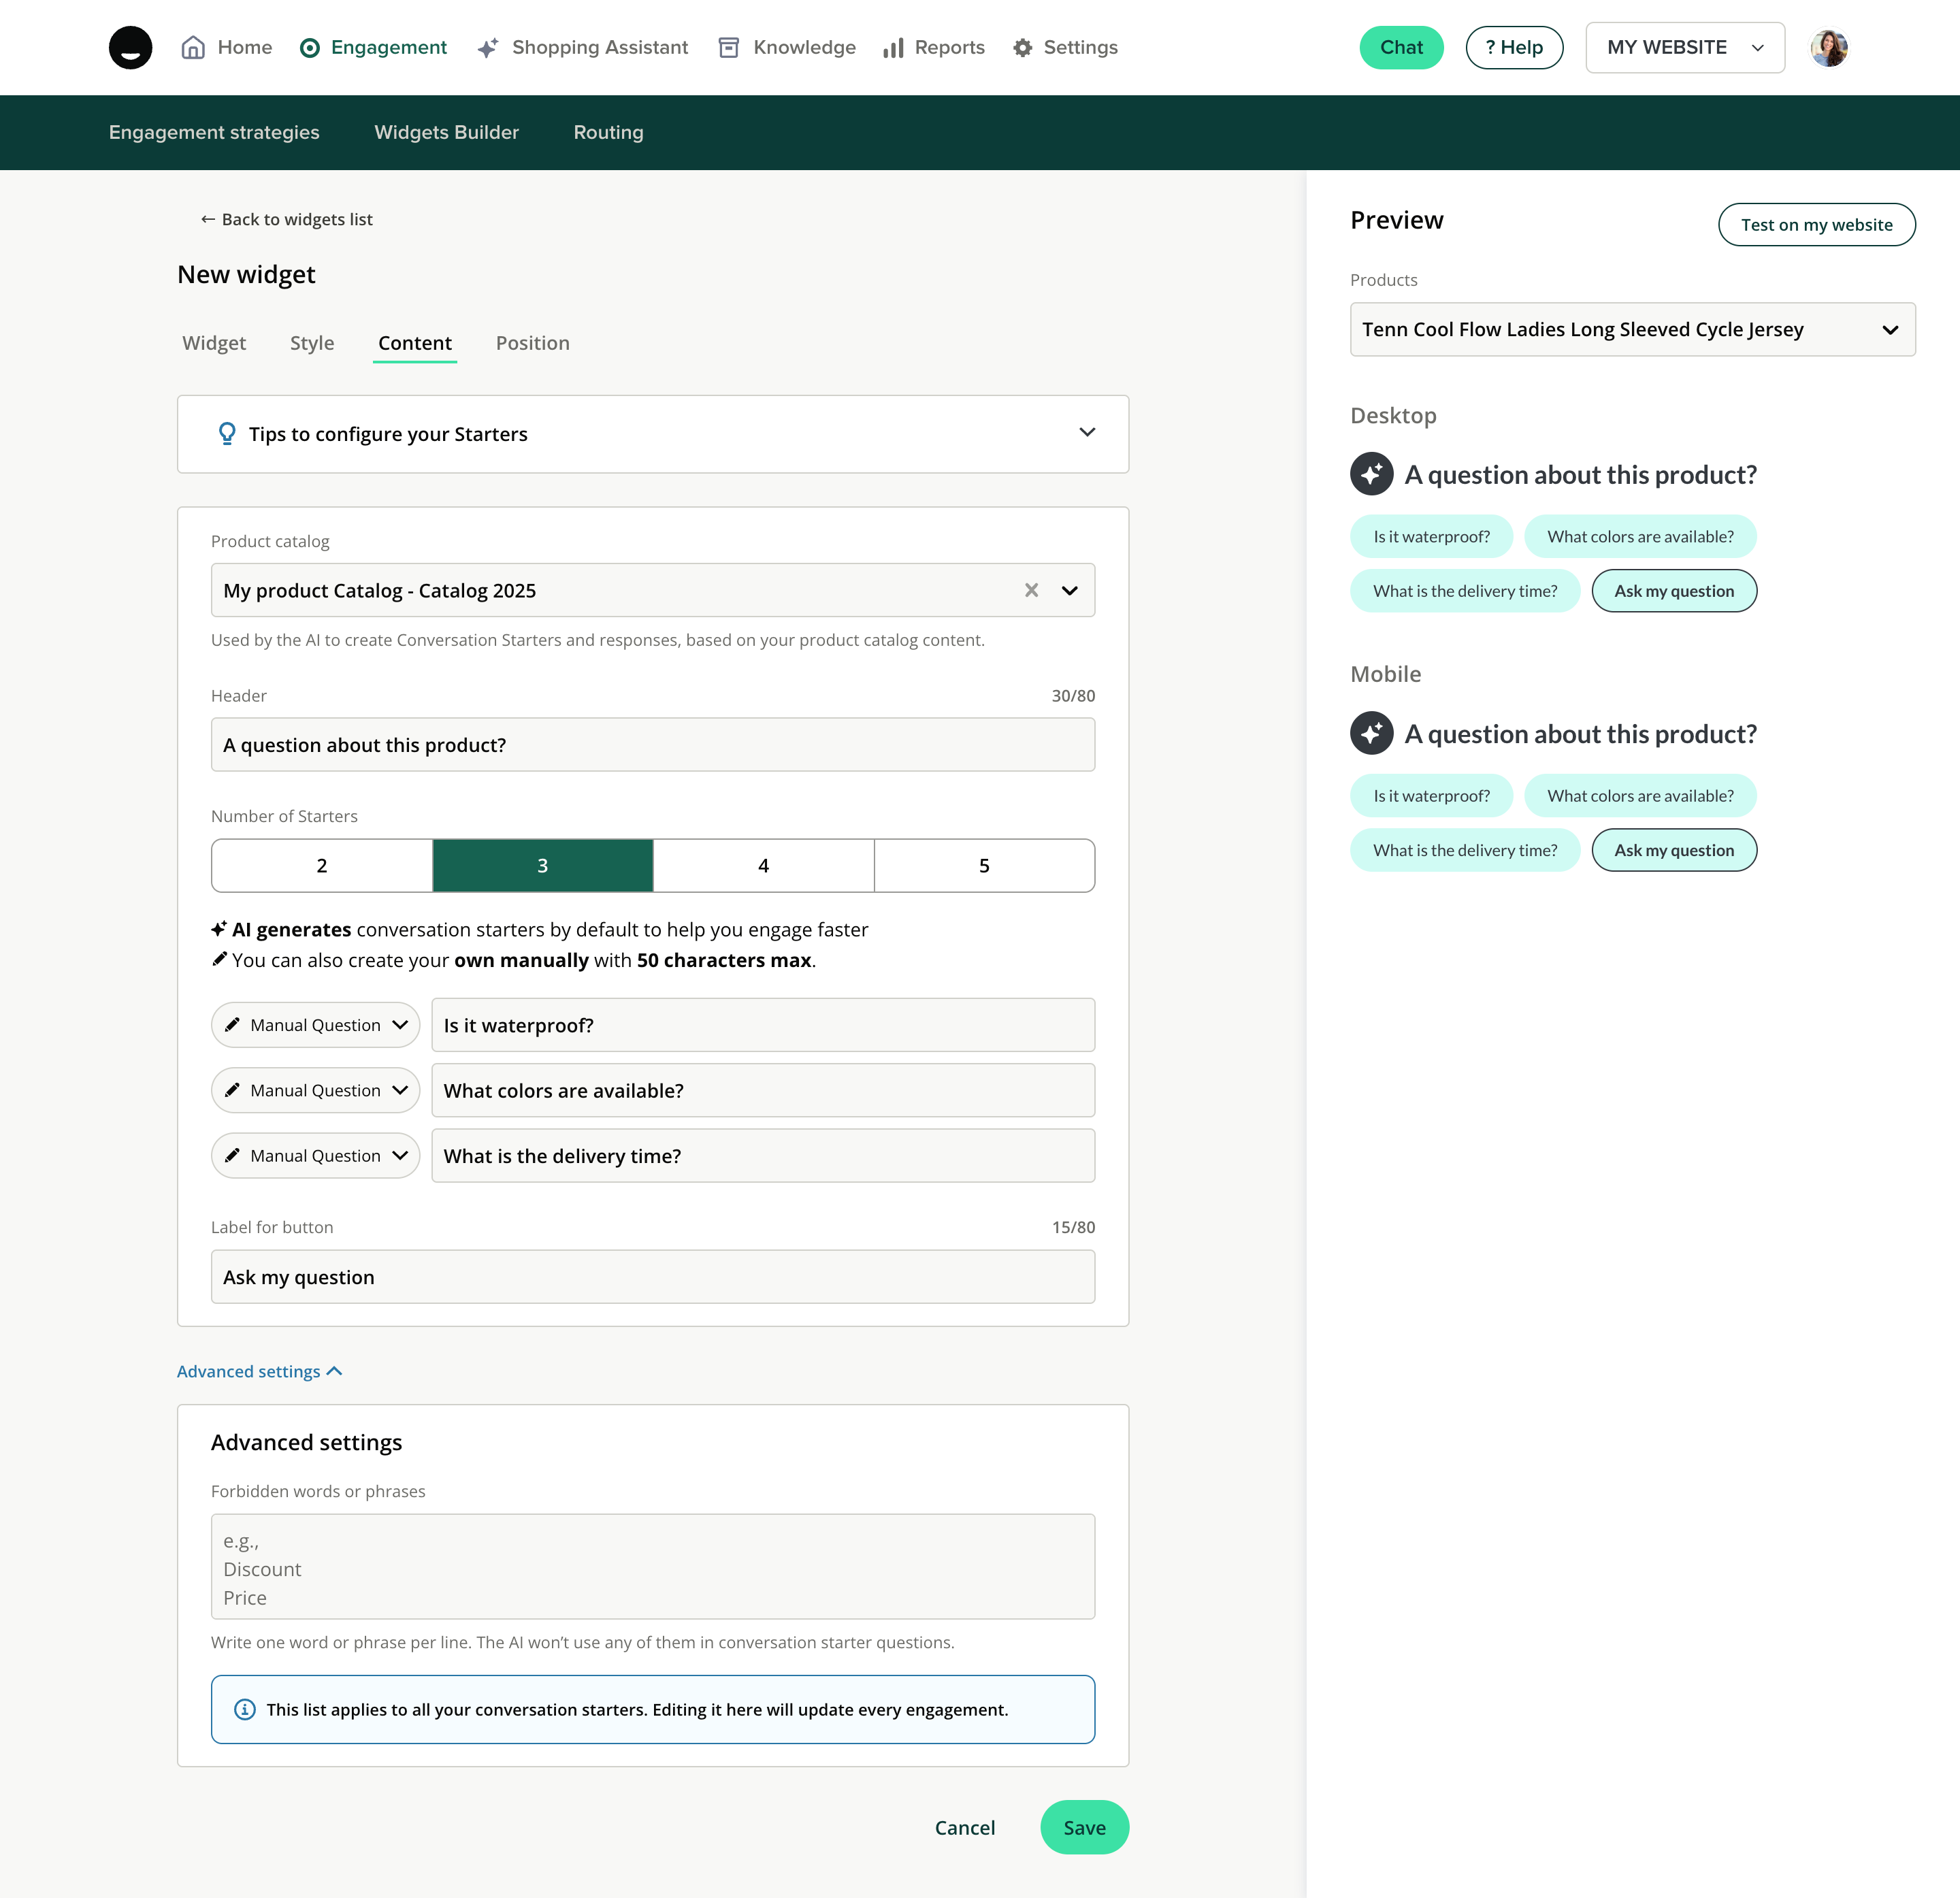Click the Shopping Assistant sparkle icon
1960x1898 pixels.
487,48
